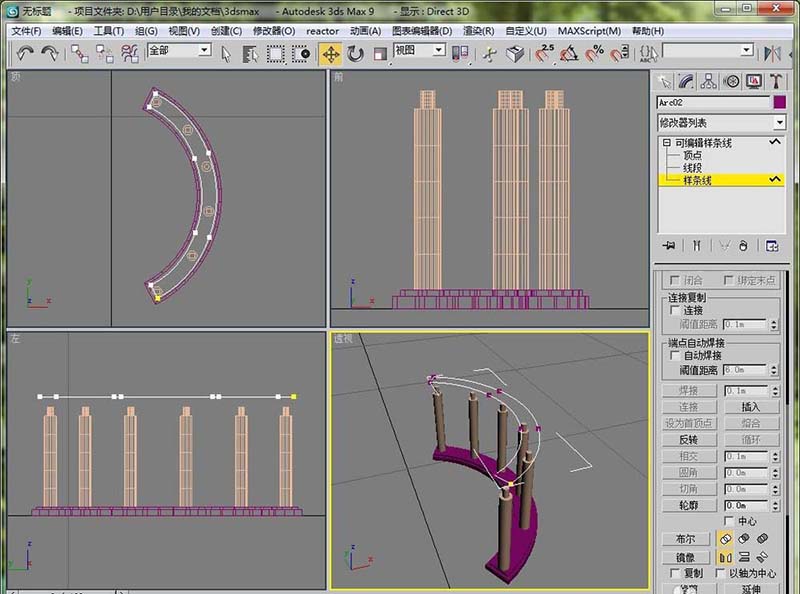This screenshot has width=800, height=594.
Task: Toggle the Angle Snap icon
Action: click(569, 53)
